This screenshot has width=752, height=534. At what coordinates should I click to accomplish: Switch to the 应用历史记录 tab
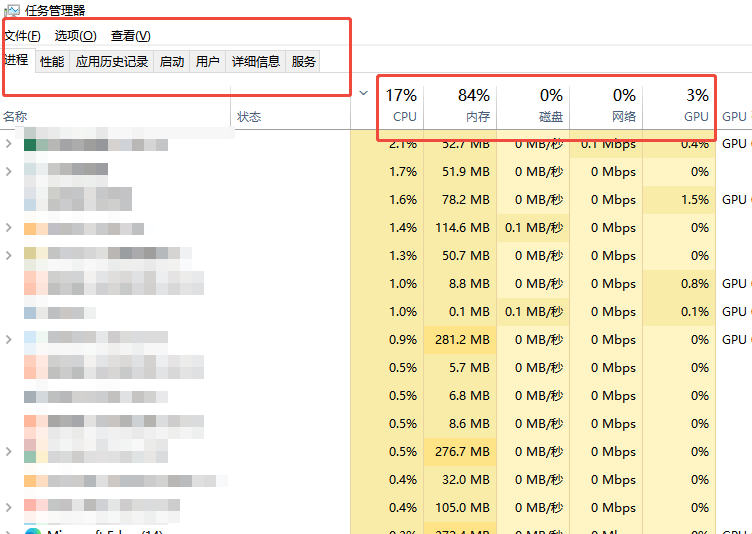point(112,62)
